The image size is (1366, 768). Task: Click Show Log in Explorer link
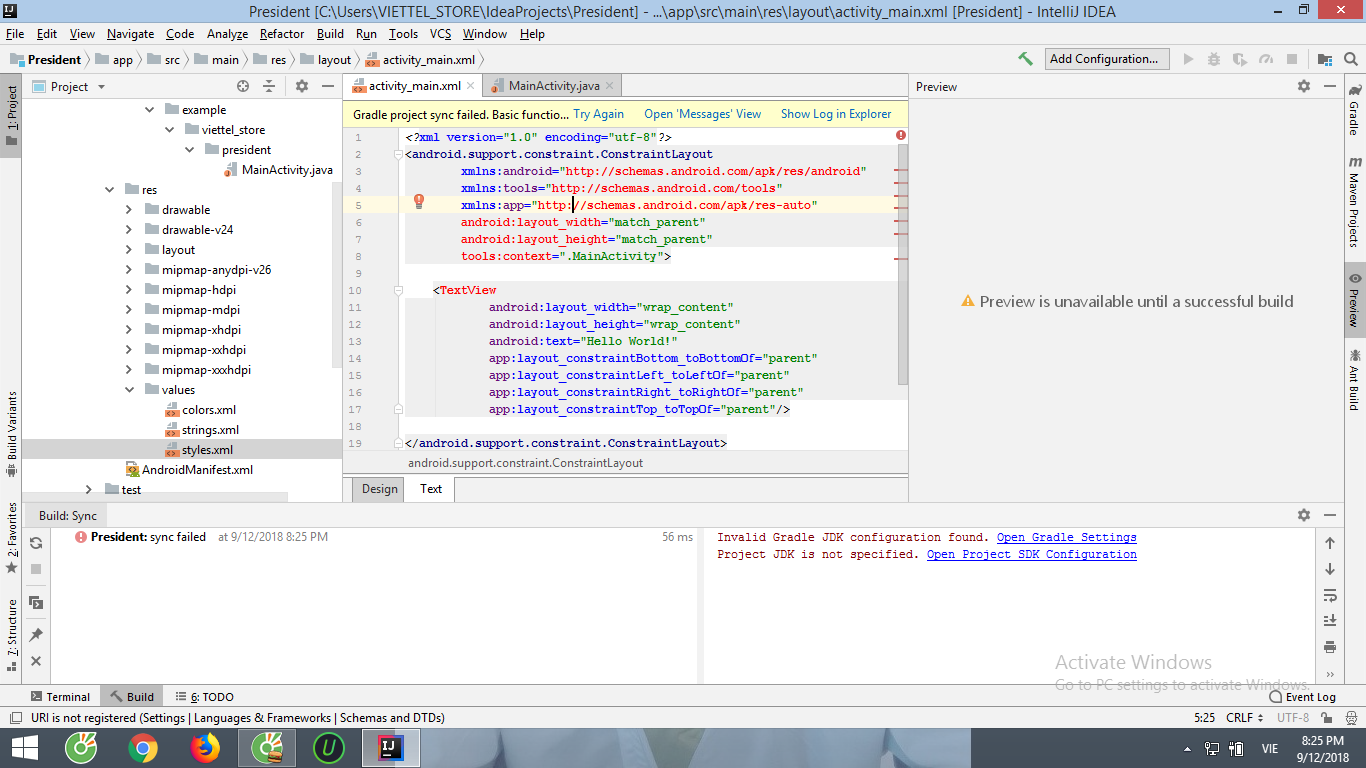pos(836,114)
